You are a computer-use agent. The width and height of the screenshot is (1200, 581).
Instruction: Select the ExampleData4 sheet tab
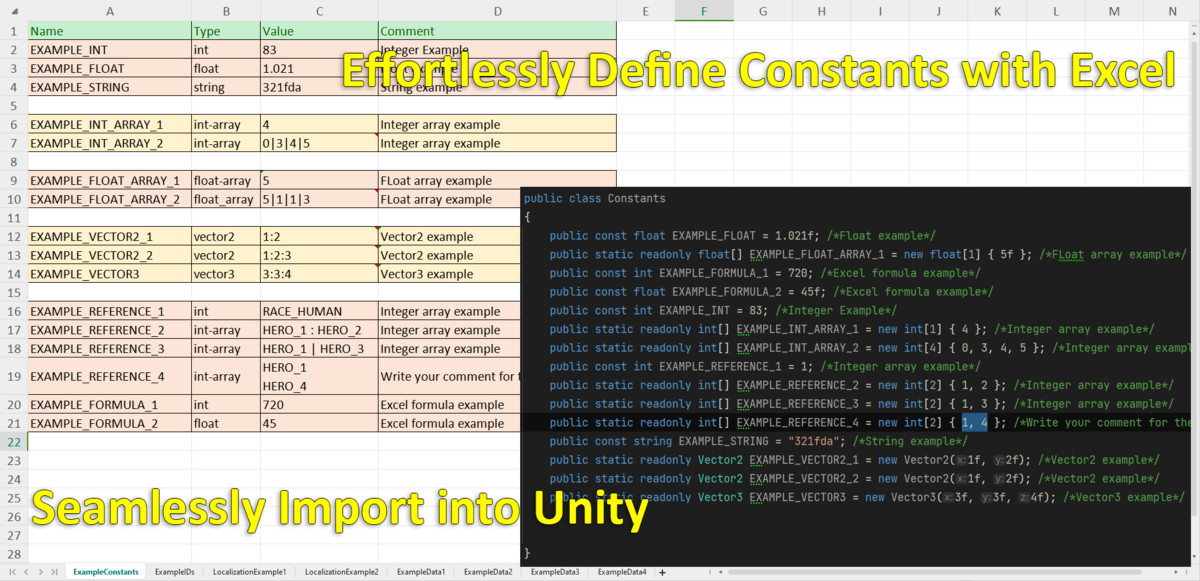[x=622, y=572]
